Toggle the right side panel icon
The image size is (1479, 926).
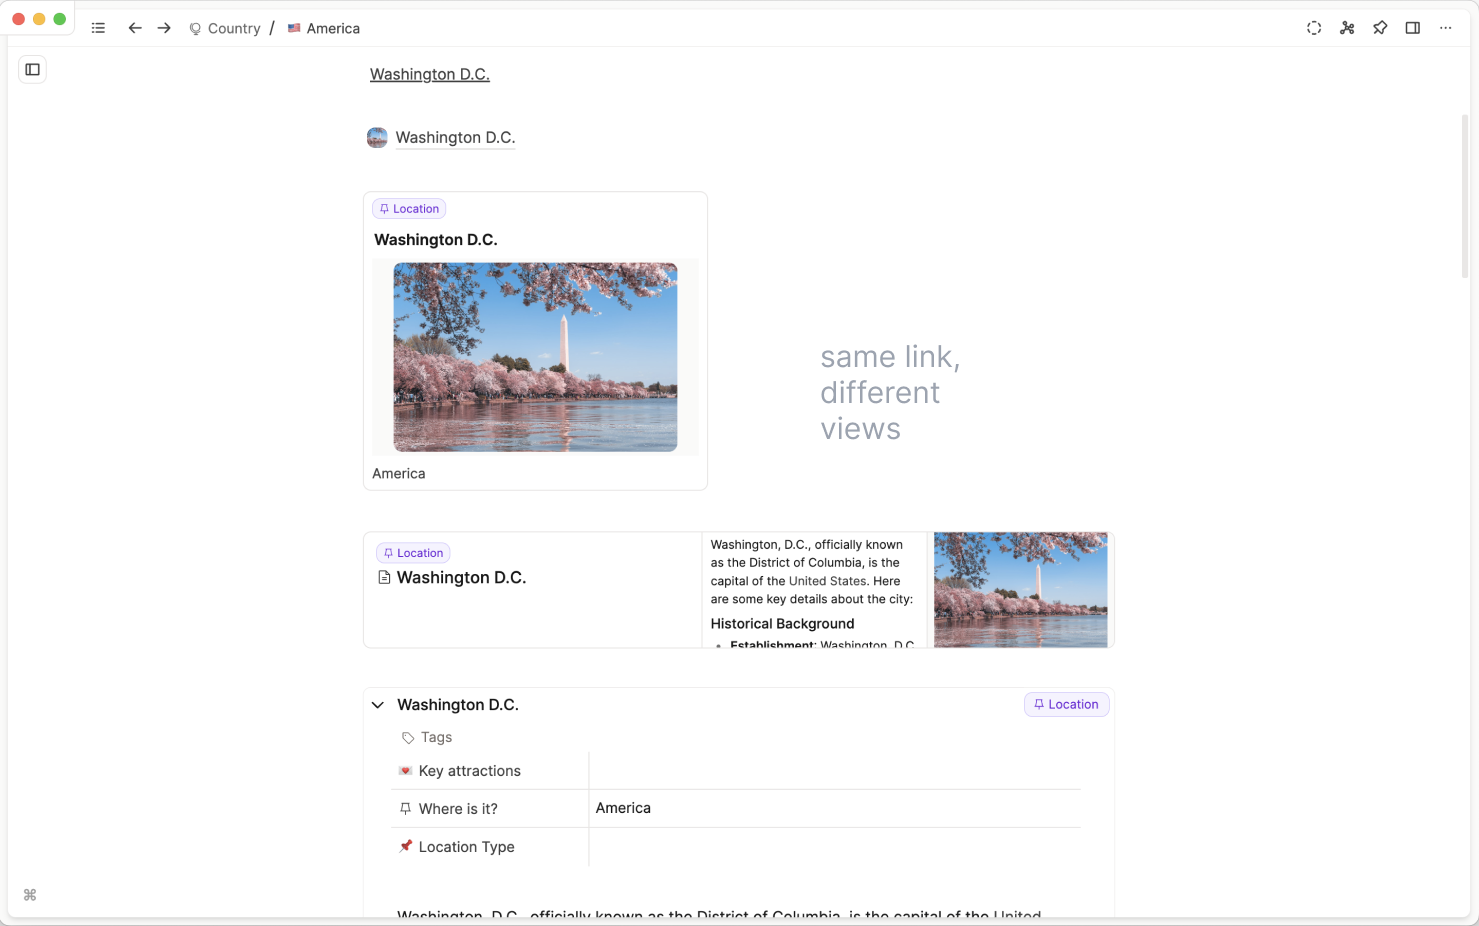[1413, 28]
